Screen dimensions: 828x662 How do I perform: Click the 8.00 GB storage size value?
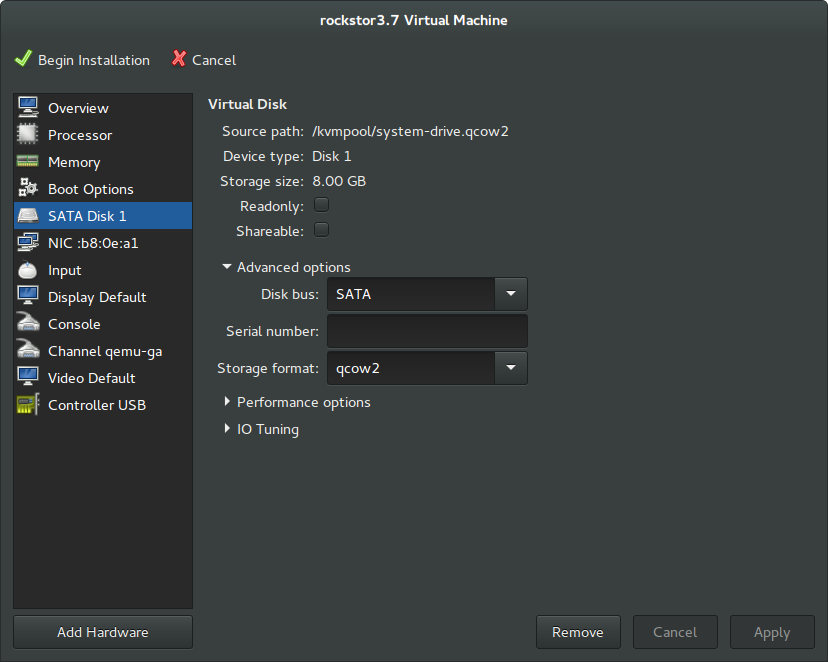tap(339, 181)
